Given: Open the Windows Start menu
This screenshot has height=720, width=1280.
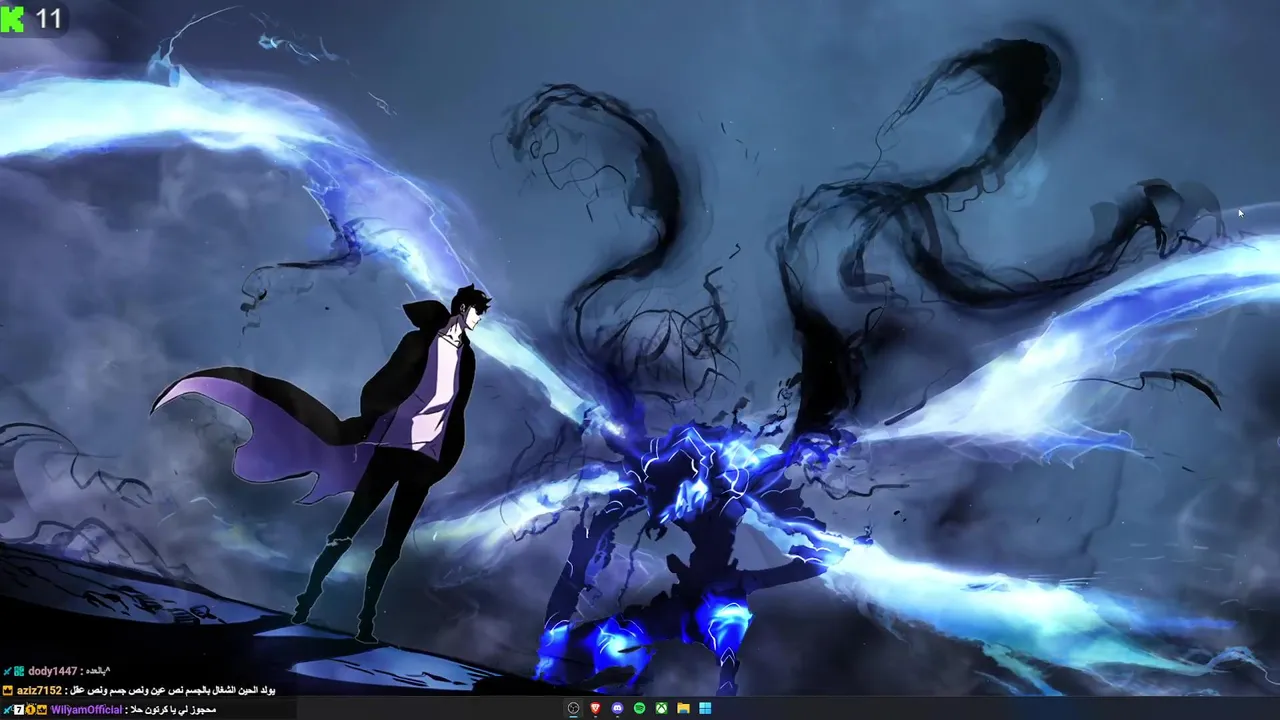Looking at the screenshot, I should click(x=705, y=708).
